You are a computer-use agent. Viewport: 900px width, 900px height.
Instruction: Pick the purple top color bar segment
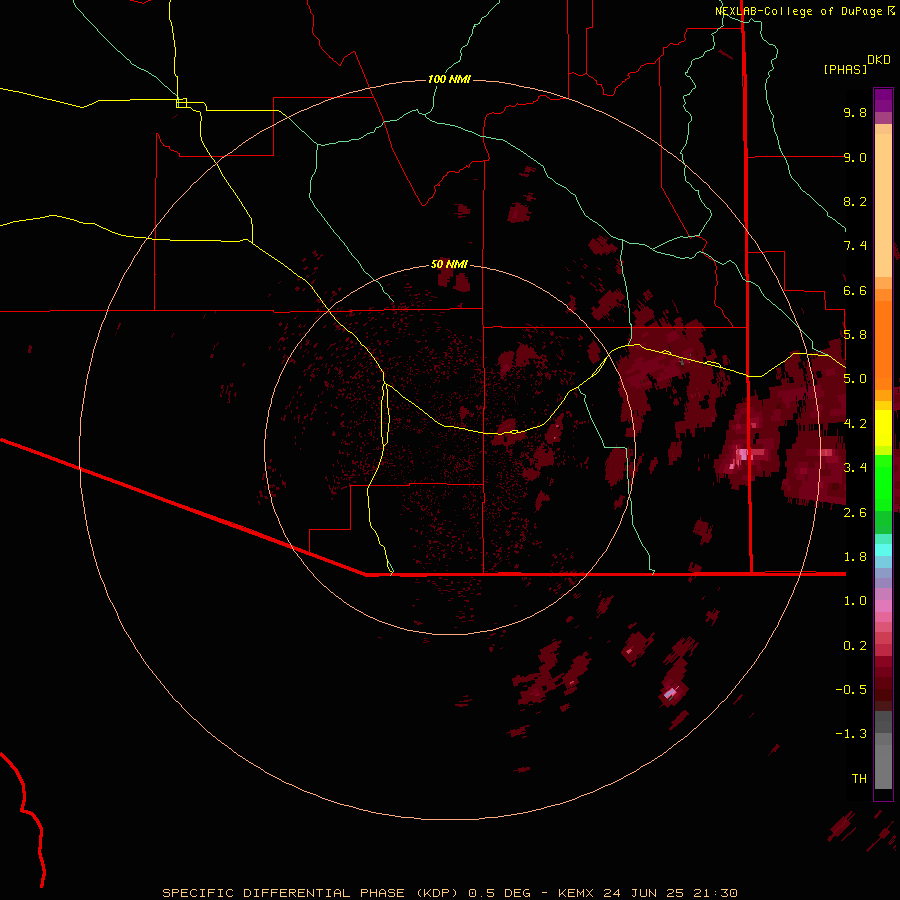883,100
